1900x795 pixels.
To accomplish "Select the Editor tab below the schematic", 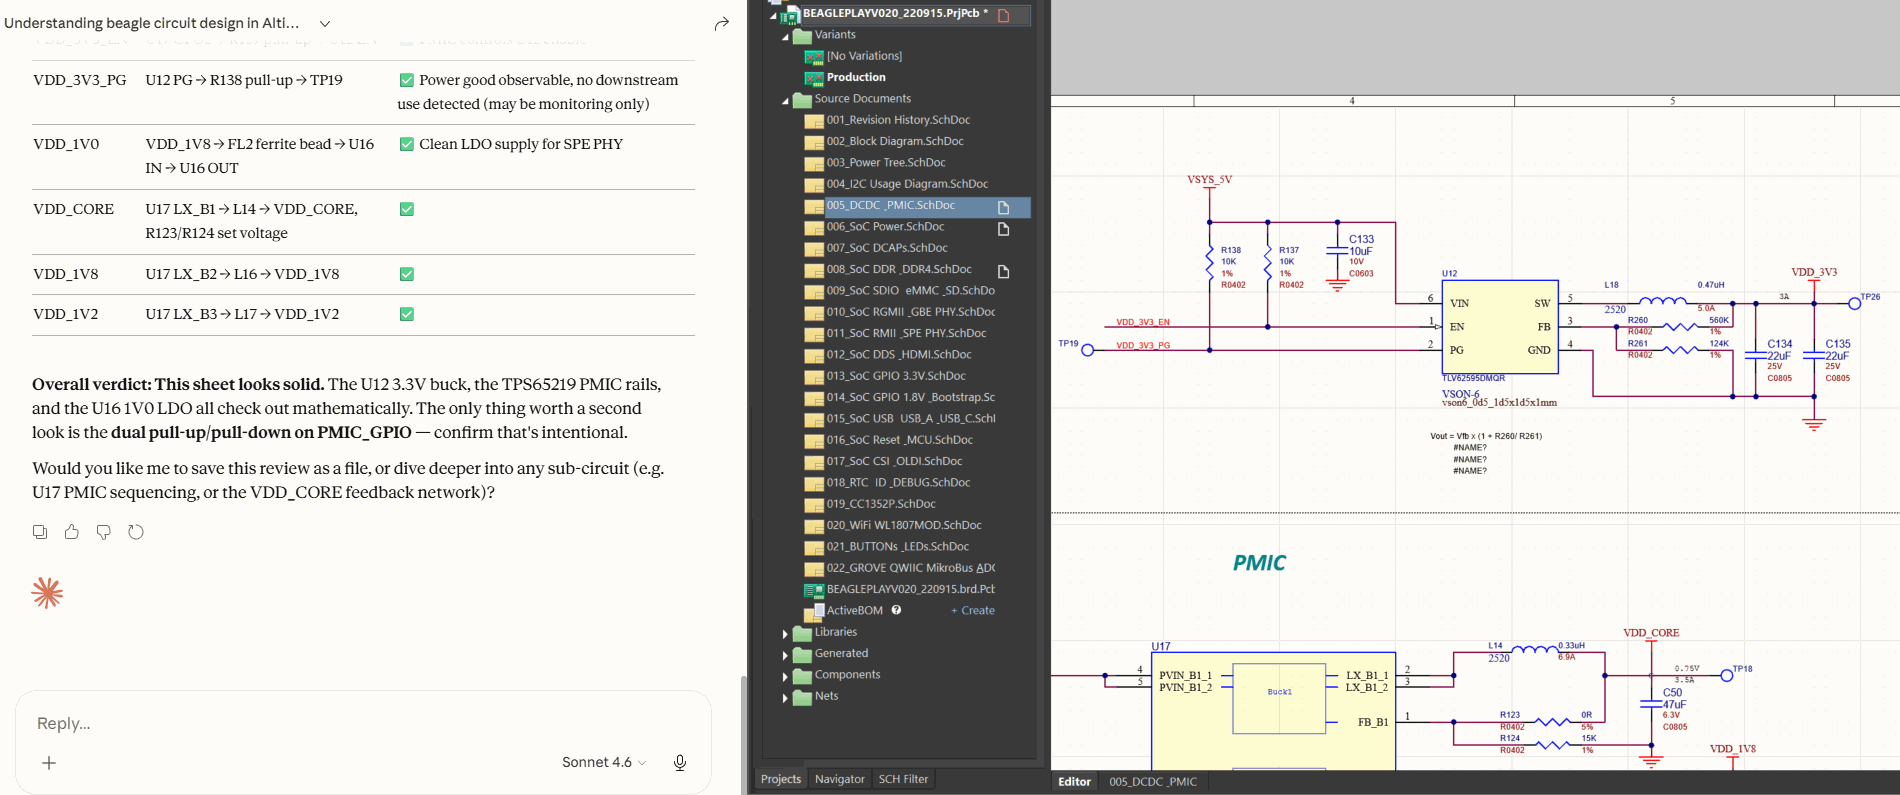I will coord(1075,782).
